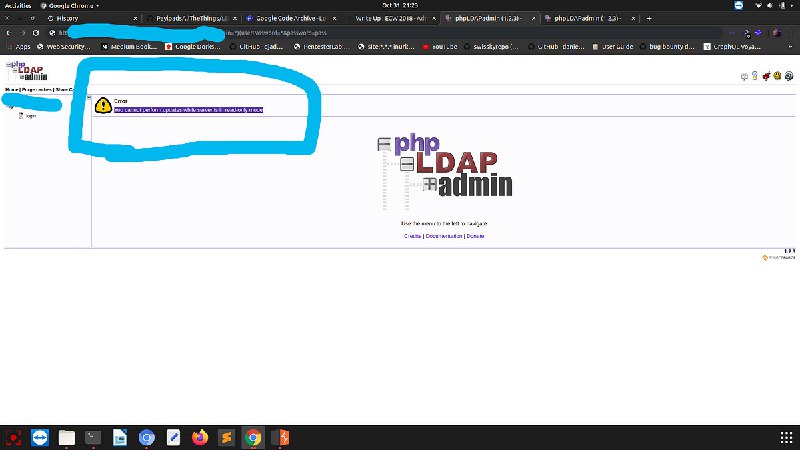Image resolution: width=800 pixels, height=450 pixels.
Task: Click the address bar URL field
Action: click(x=385, y=33)
